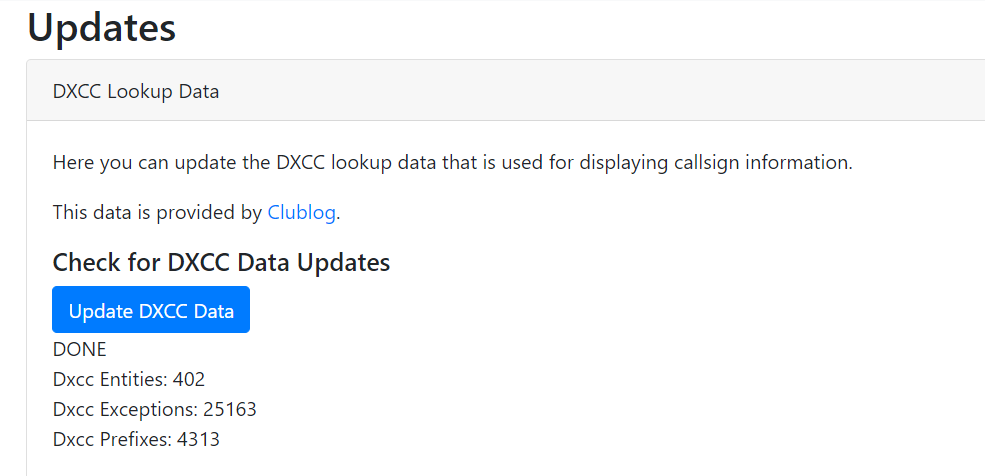Viewport: 985px width, 476px height.
Task: Click the "This data is provided by" text
Action: [157, 213]
